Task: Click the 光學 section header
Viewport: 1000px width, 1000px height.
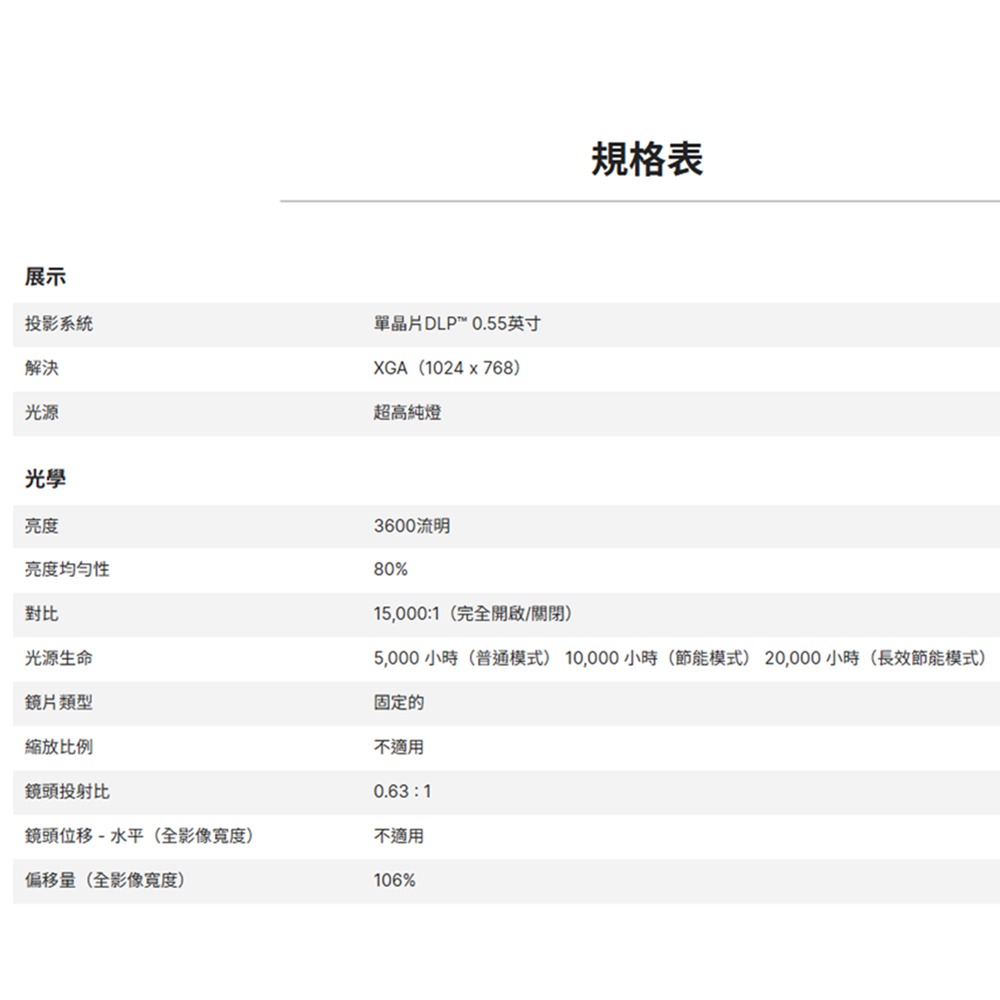Action: (x=41, y=477)
